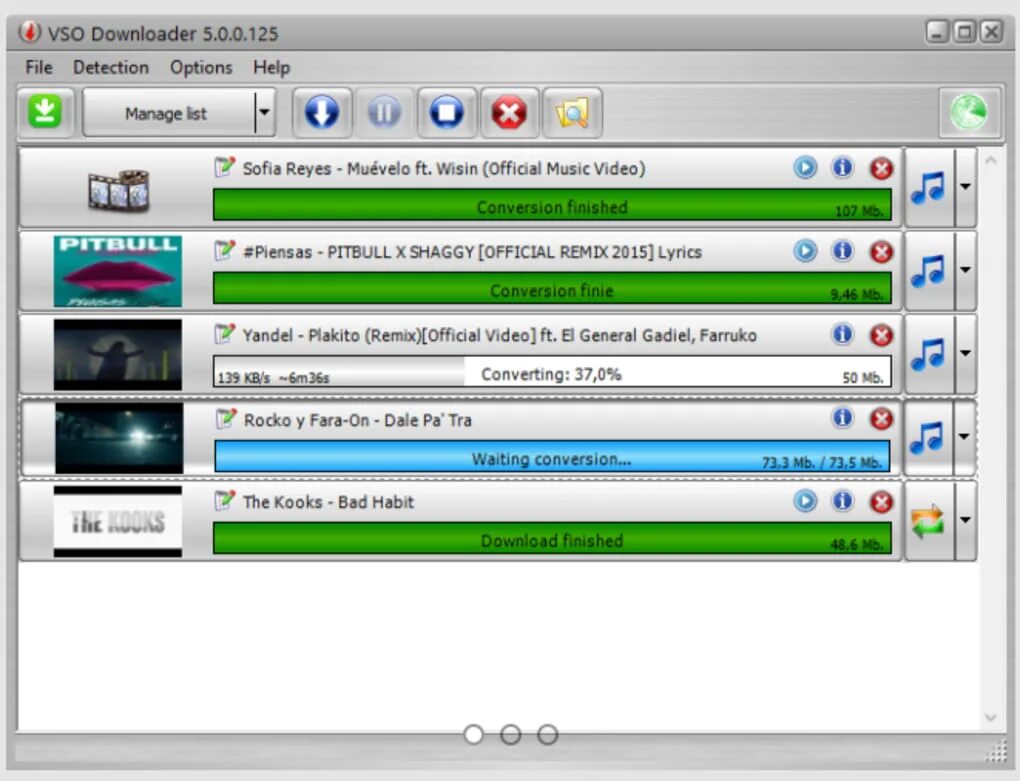Image resolution: width=1020 pixels, height=781 pixels.
Task: Remove The Kooks - Bad Habit item
Action: tap(881, 502)
